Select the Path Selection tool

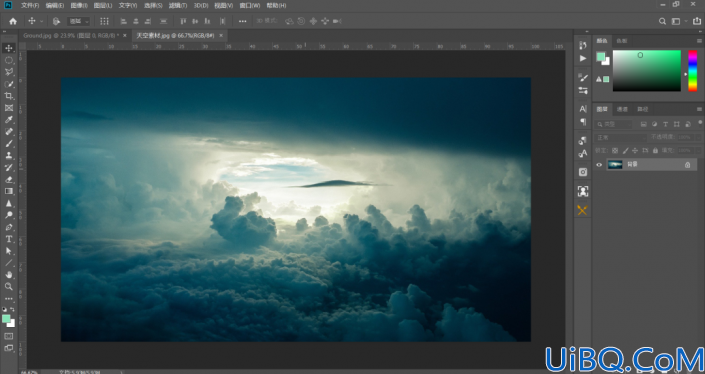tap(9, 251)
